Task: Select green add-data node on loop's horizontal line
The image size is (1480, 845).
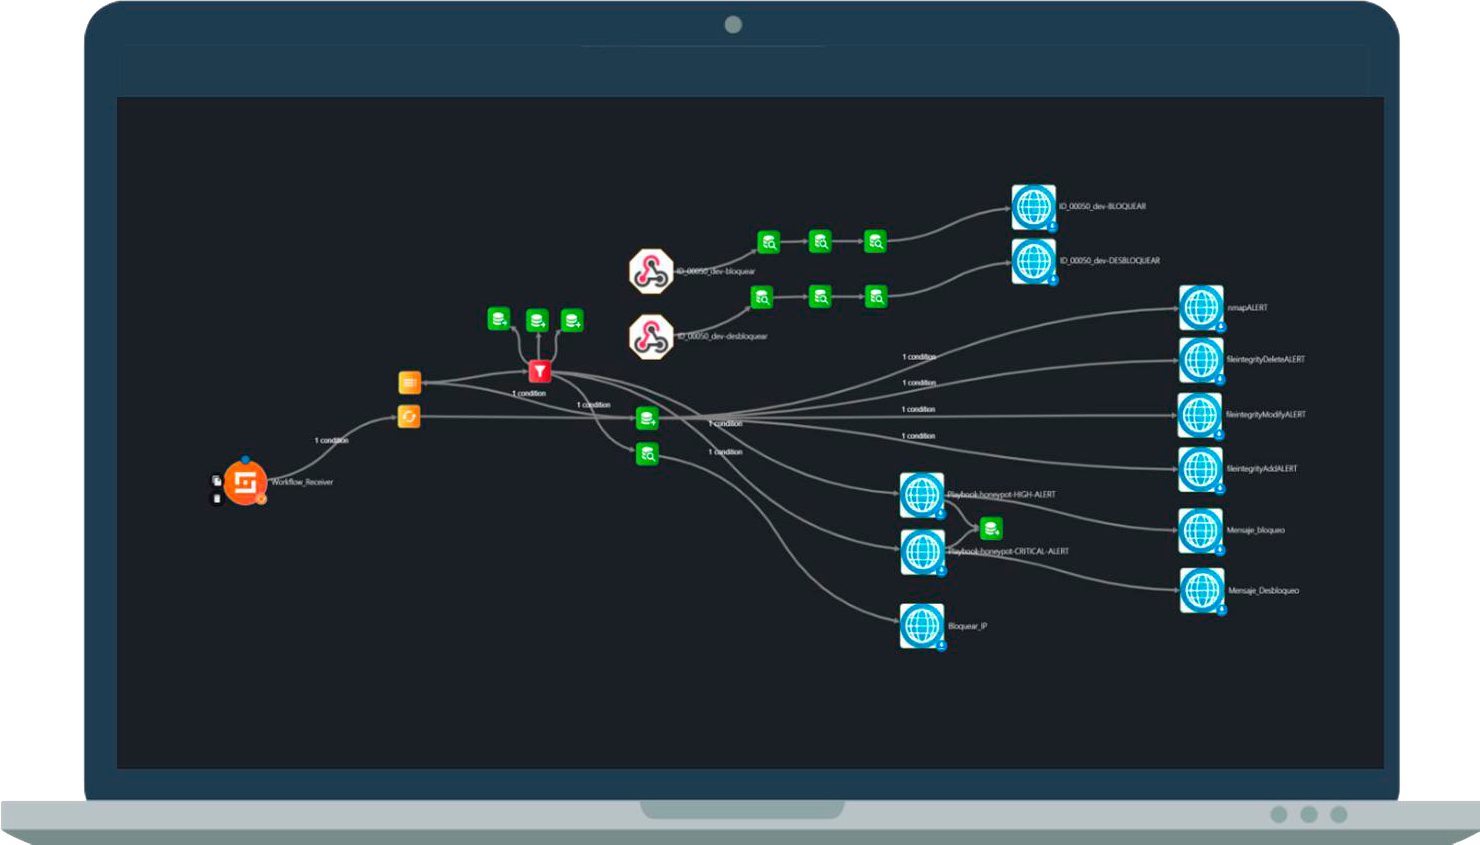Action: (647, 418)
